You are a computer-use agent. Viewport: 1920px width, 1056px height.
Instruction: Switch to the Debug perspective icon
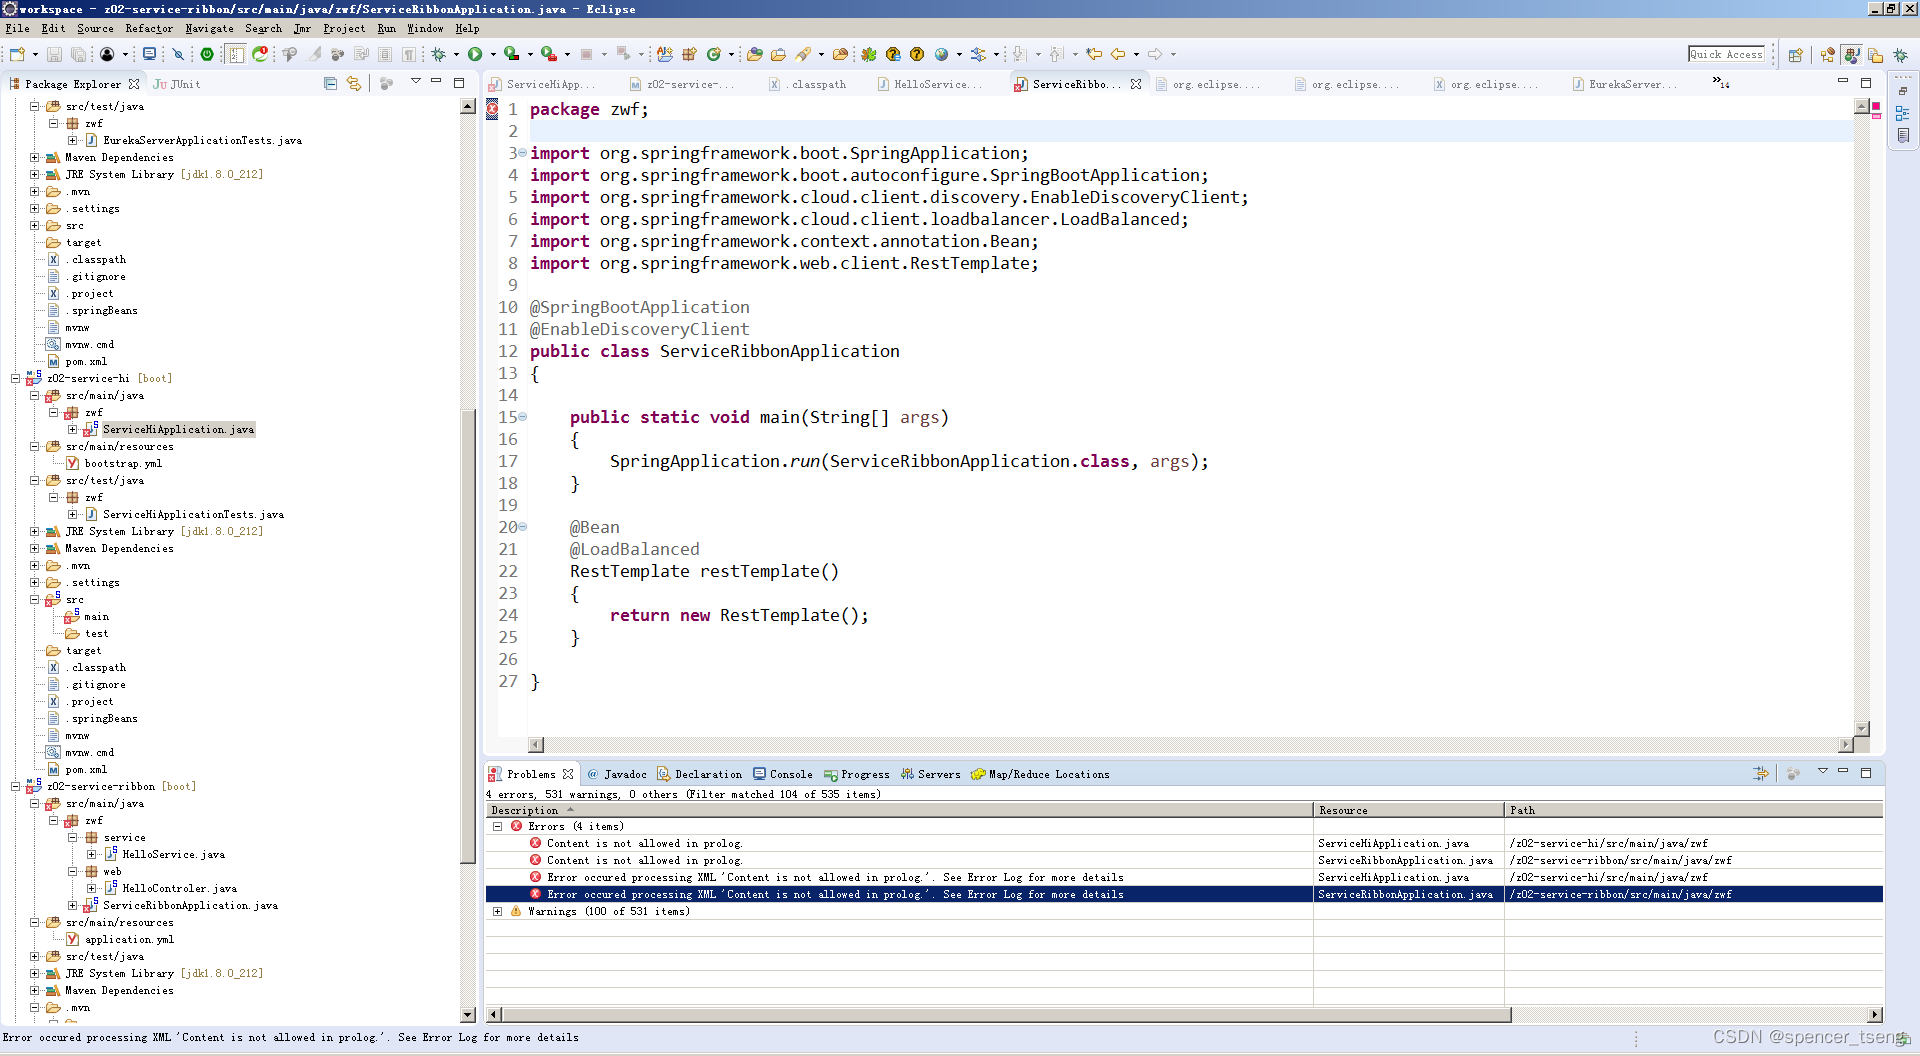coord(1900,55)
